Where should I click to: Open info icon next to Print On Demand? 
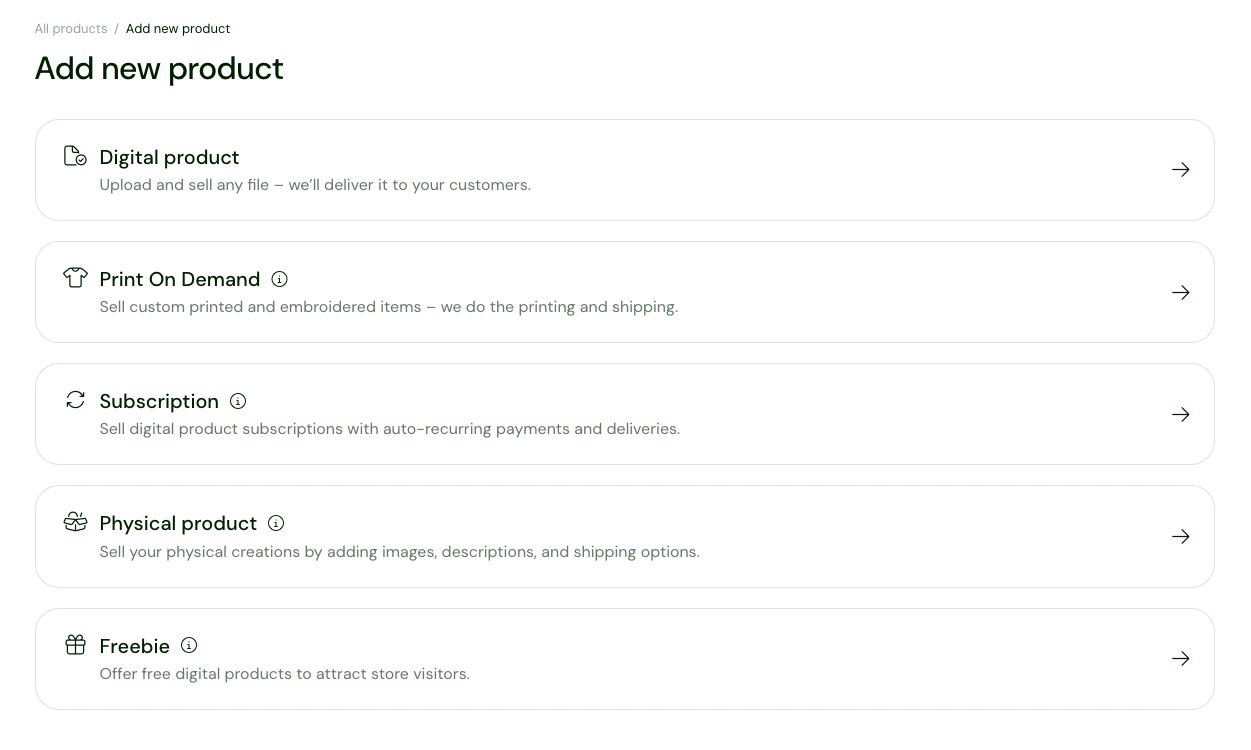[280, 279]
